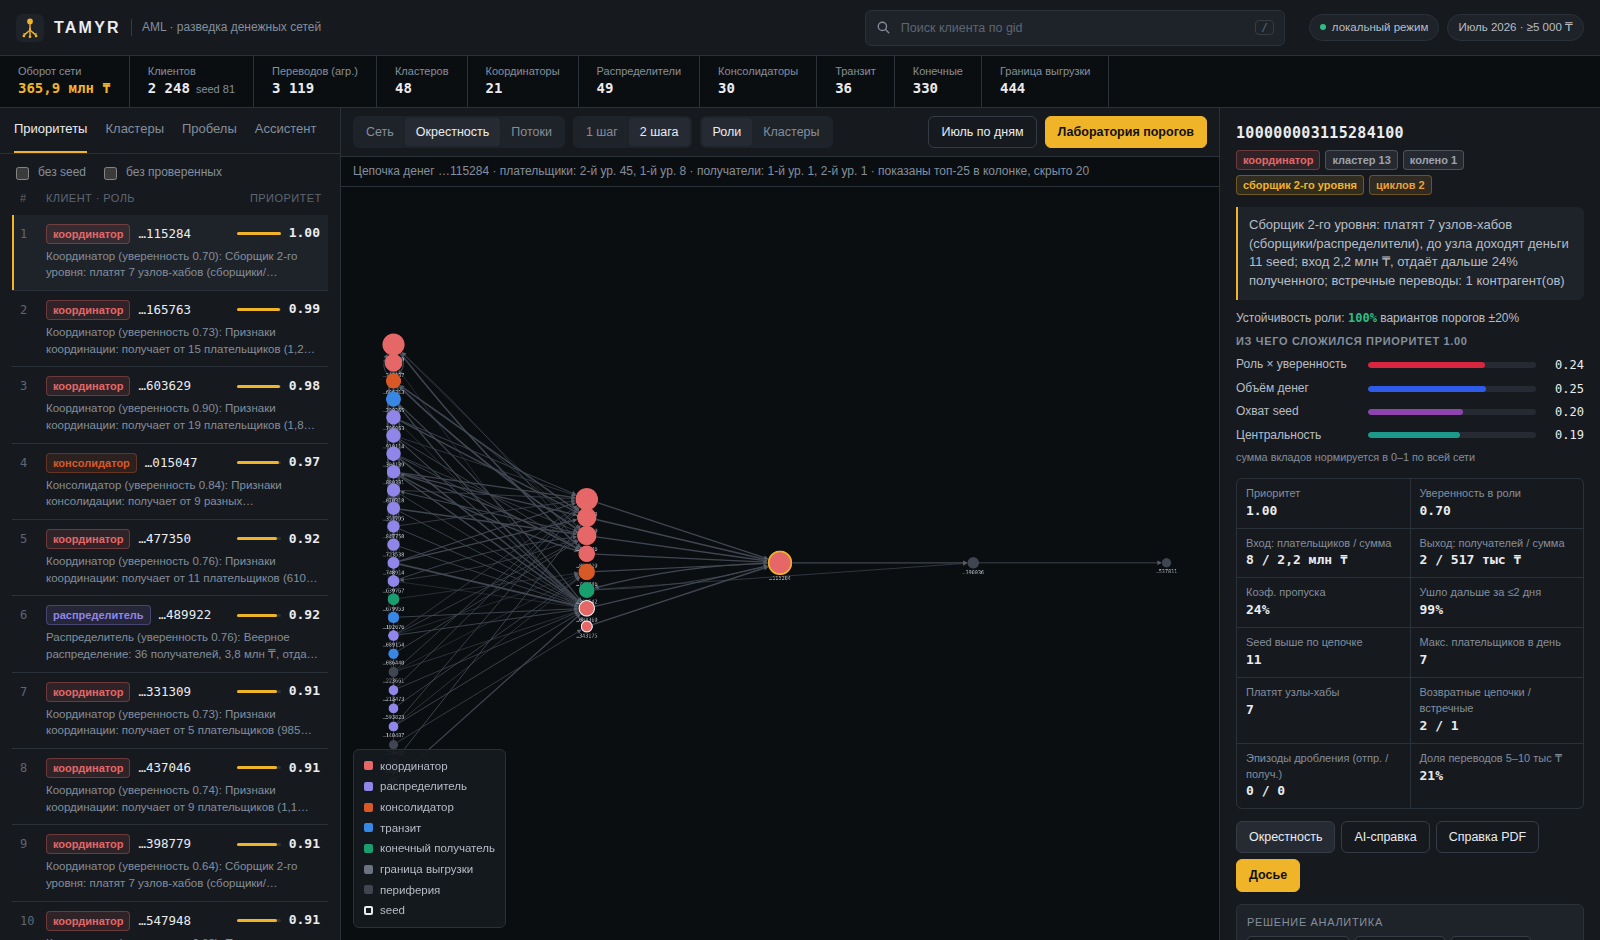Select consolidator row …015047
This screenshot has height=940, width=1600.
tap(170, 482)
